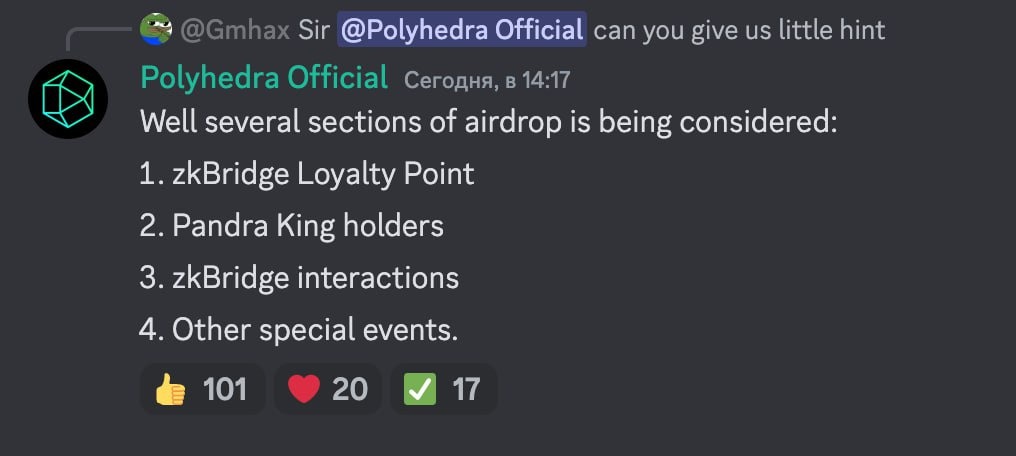Click Gmhax's Pepe frog avatar
Viewport: 1016px width, 456px height.
coord(155,29)
